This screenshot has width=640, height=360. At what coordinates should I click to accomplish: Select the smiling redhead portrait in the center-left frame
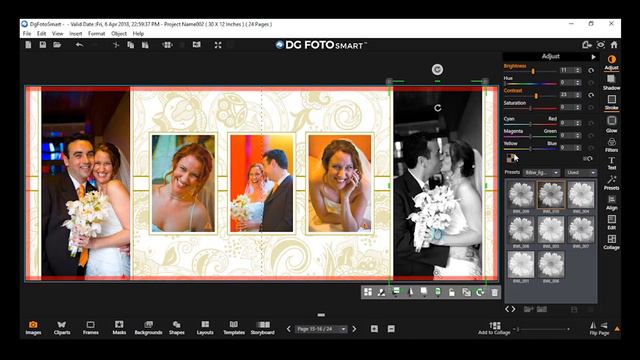[x=183, y=184]
